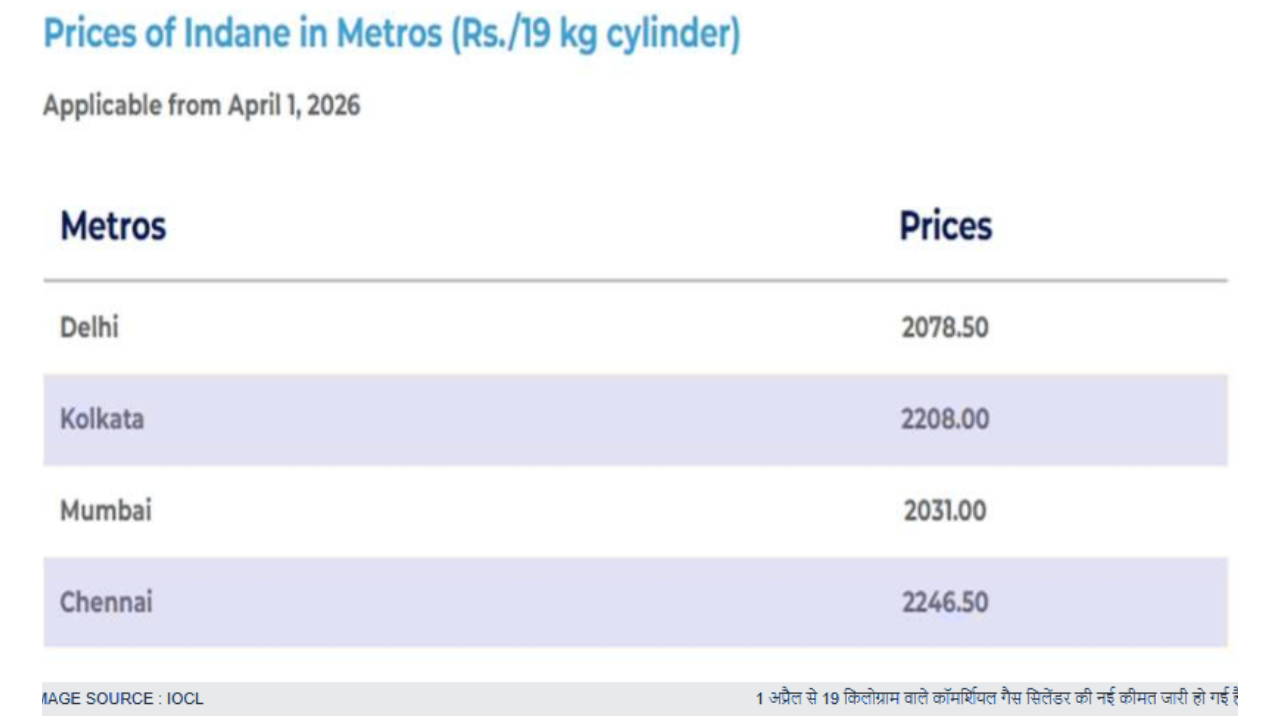1280x720 pixels.
Task: Select the 'Prices' column header
Action: [x=945, y=226]
